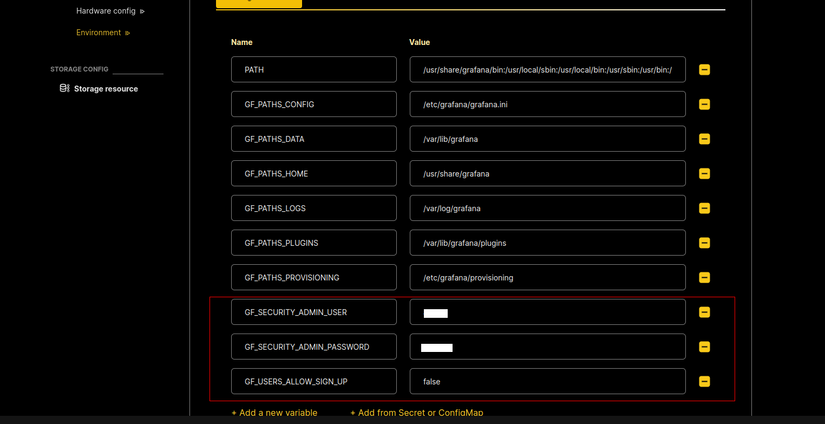Viewport: 825px width, 424px height.
Task: Add a new variable
Action: coord(274,413)
